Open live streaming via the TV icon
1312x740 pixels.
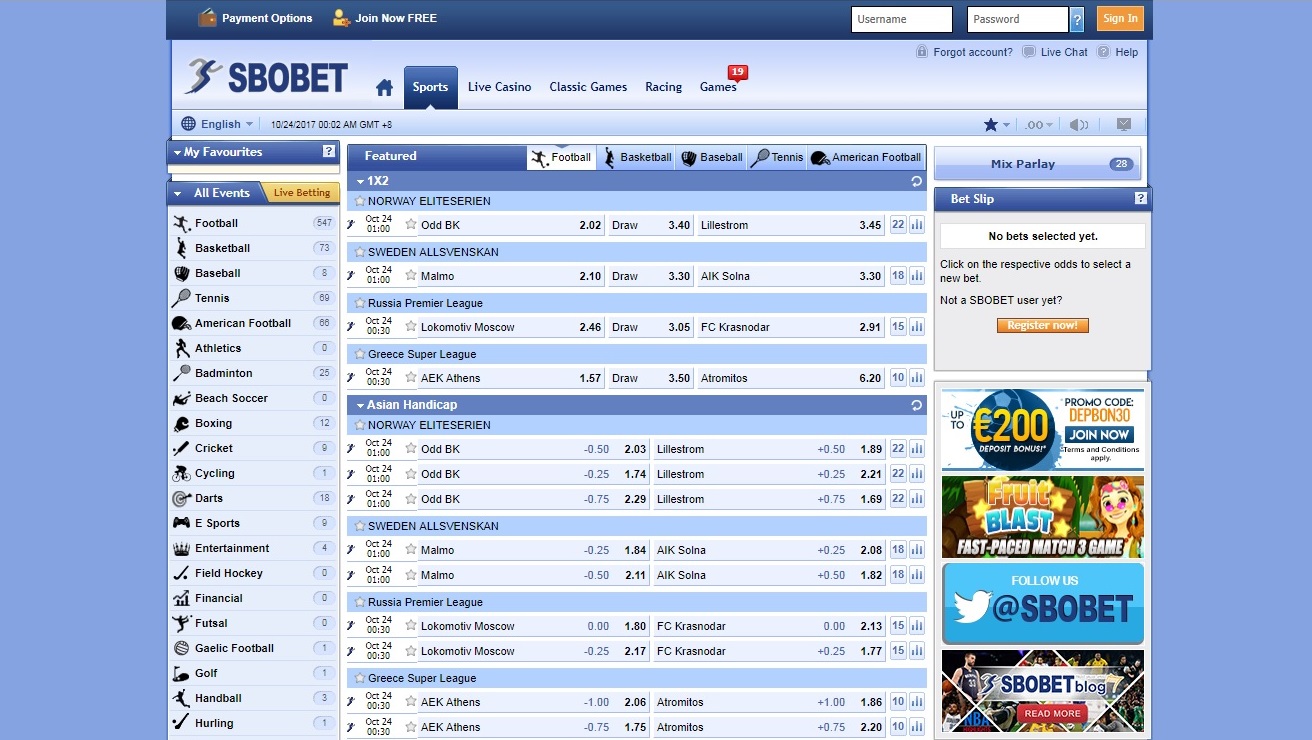[x=1124, y=123]
